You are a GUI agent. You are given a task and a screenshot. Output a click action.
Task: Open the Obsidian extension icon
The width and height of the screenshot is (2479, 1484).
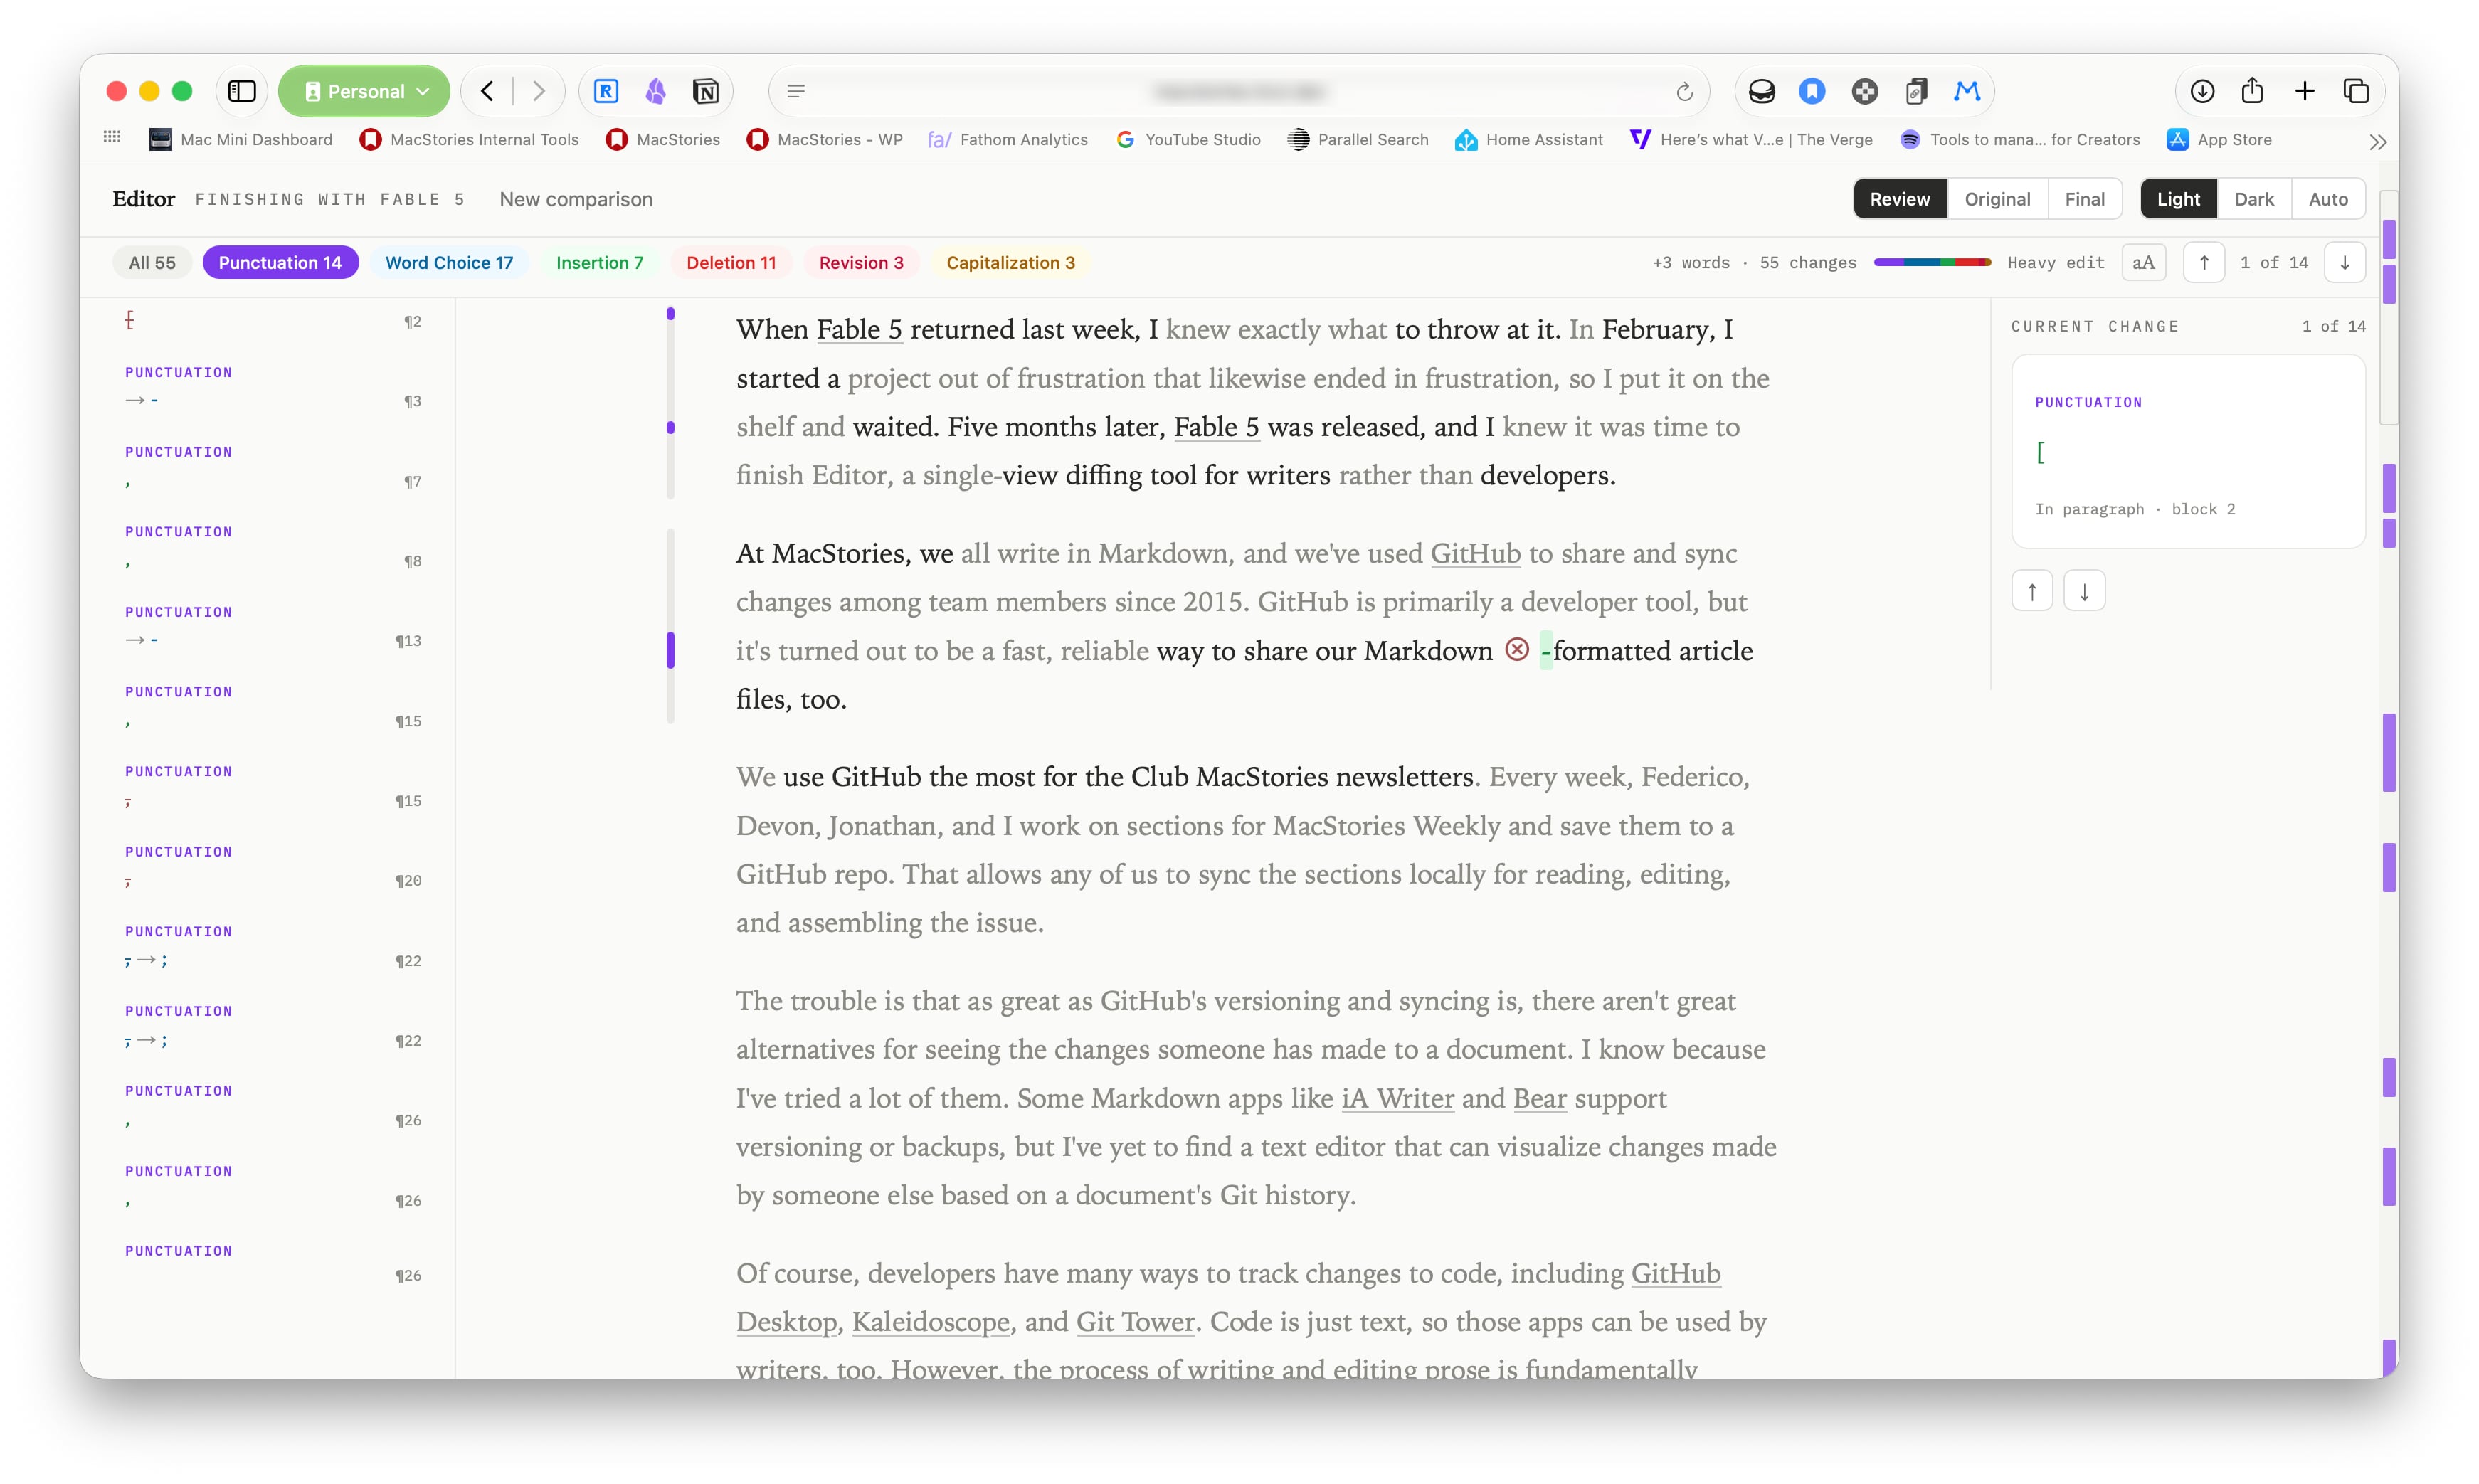click(x=655, y=91)
